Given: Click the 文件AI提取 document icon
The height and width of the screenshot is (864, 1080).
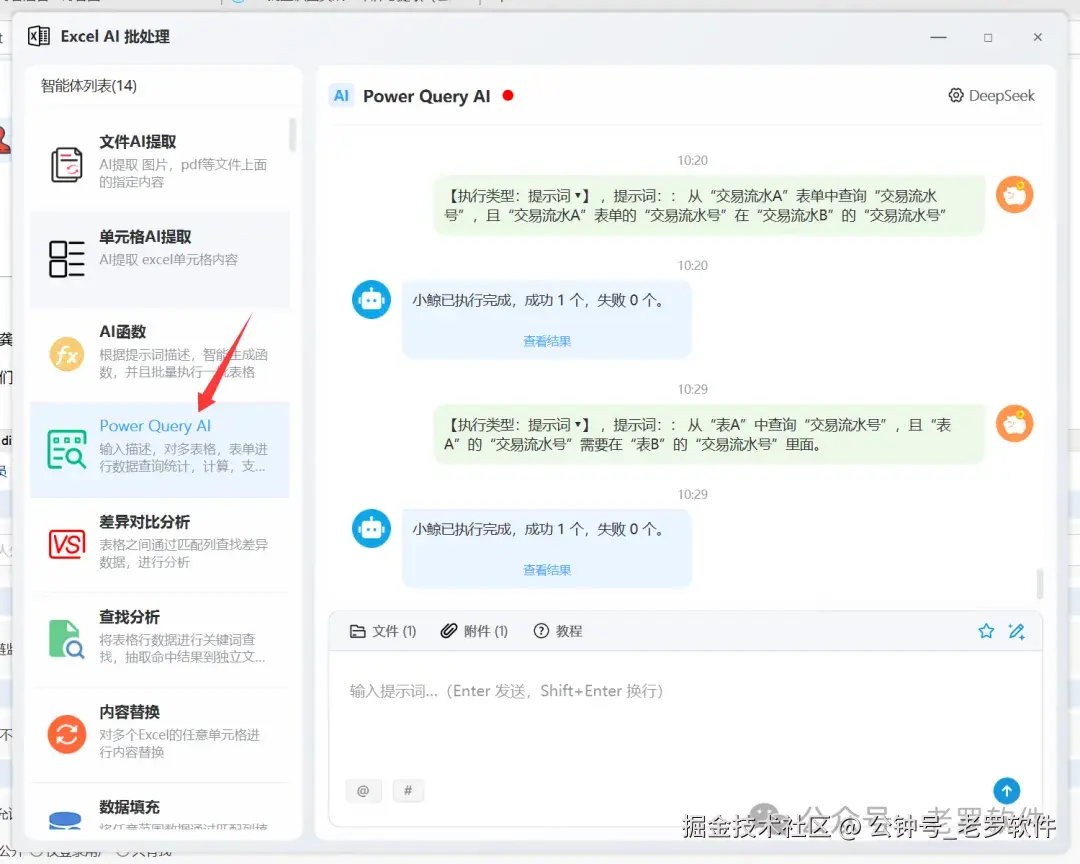Looking at the screenshot, I should click(x=67, y=165).
